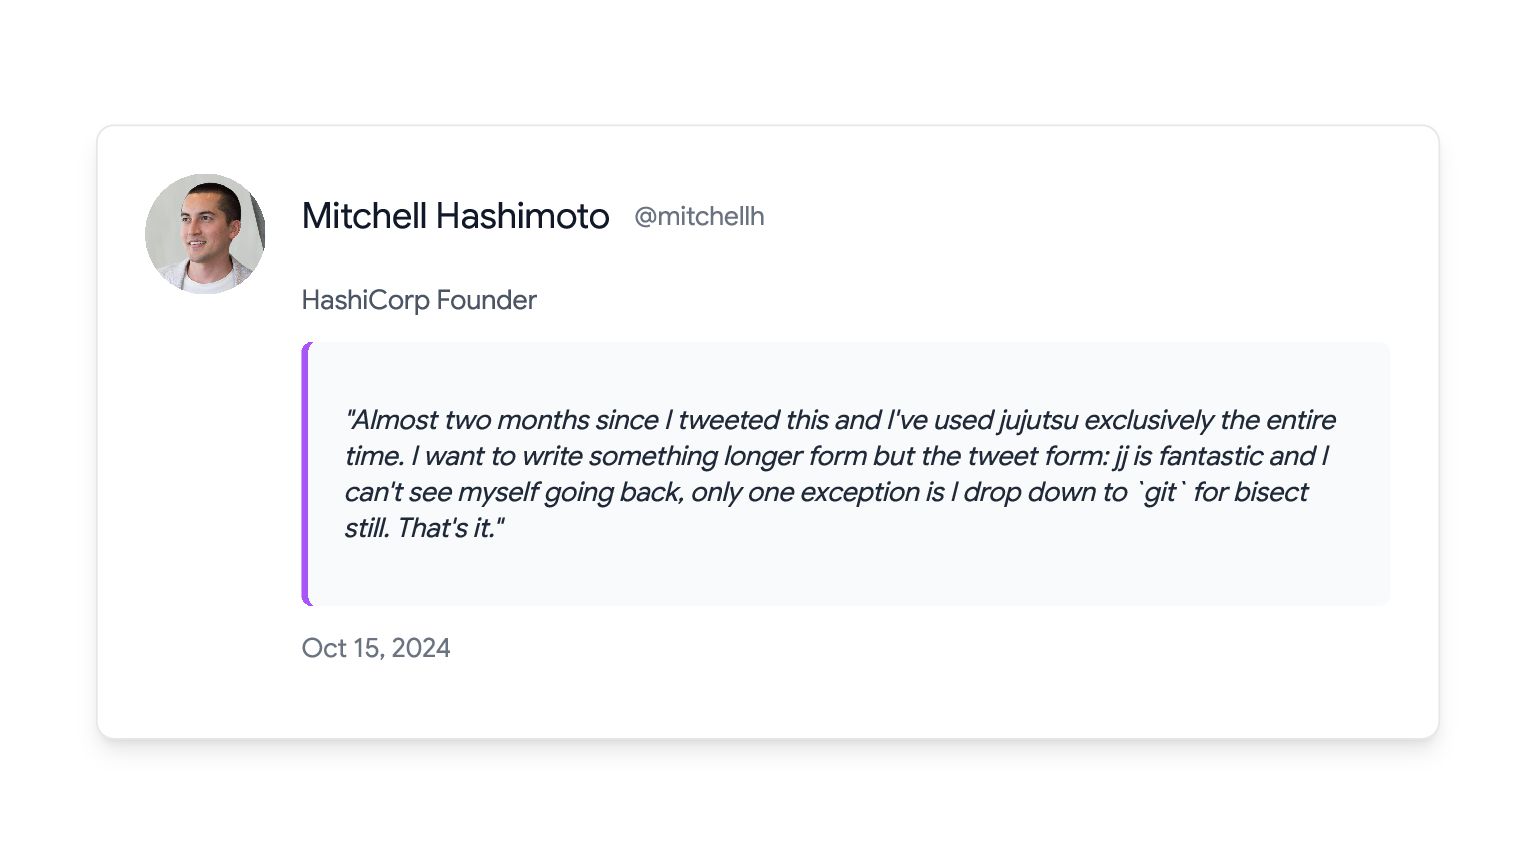
Task: Click Mitchell Hashimoto's round avatar photo
Action: pos(205,234)
